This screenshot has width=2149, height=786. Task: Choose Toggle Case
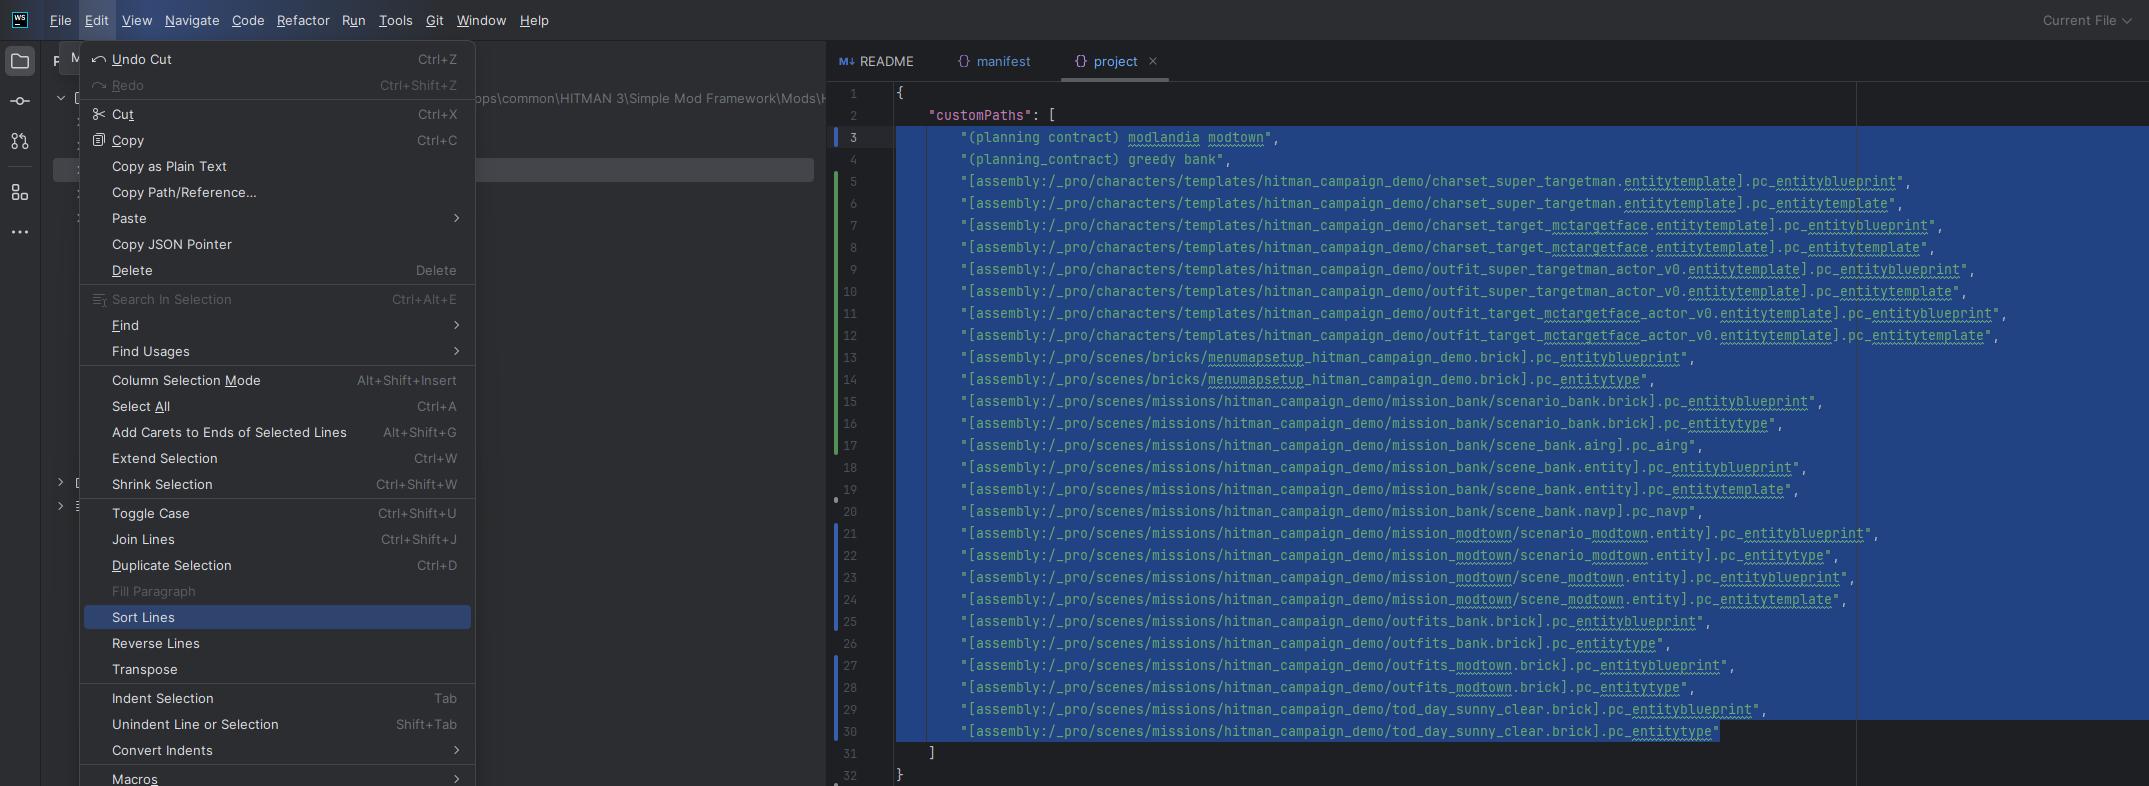coord(277,513)
